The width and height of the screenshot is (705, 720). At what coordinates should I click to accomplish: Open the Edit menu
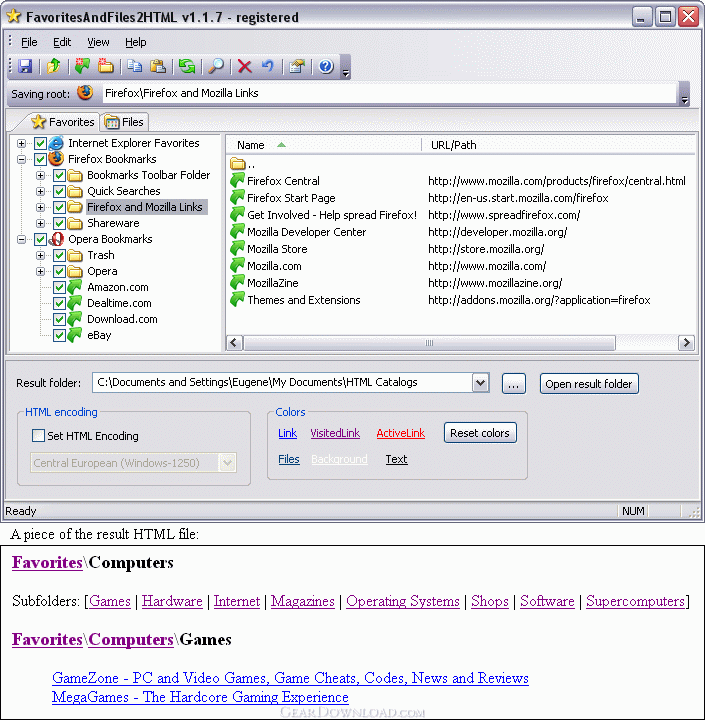pyautogui.click(x=62, y=42)
